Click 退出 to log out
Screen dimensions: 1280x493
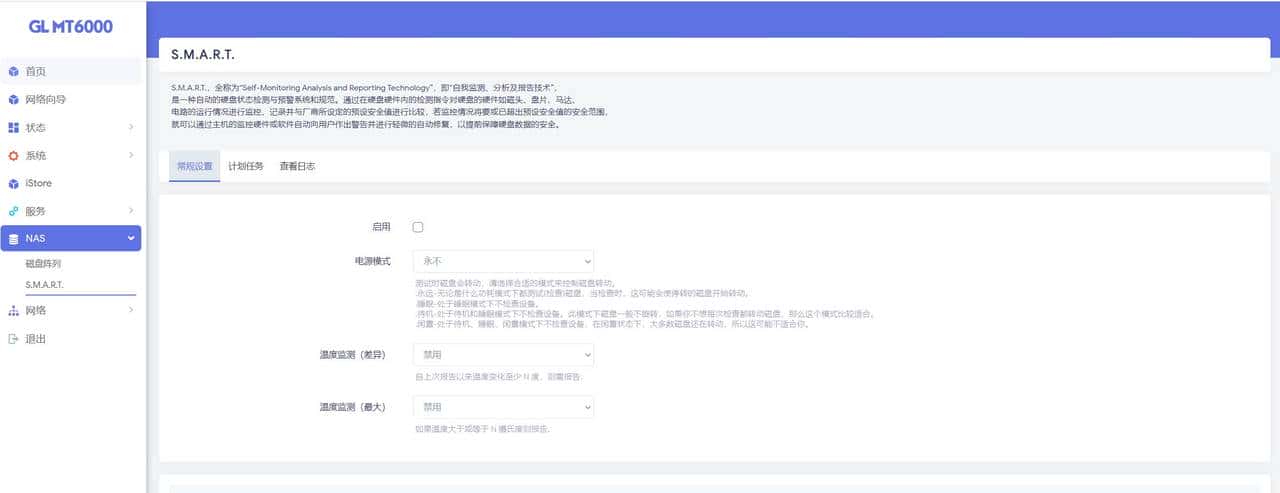coord(36,339)
